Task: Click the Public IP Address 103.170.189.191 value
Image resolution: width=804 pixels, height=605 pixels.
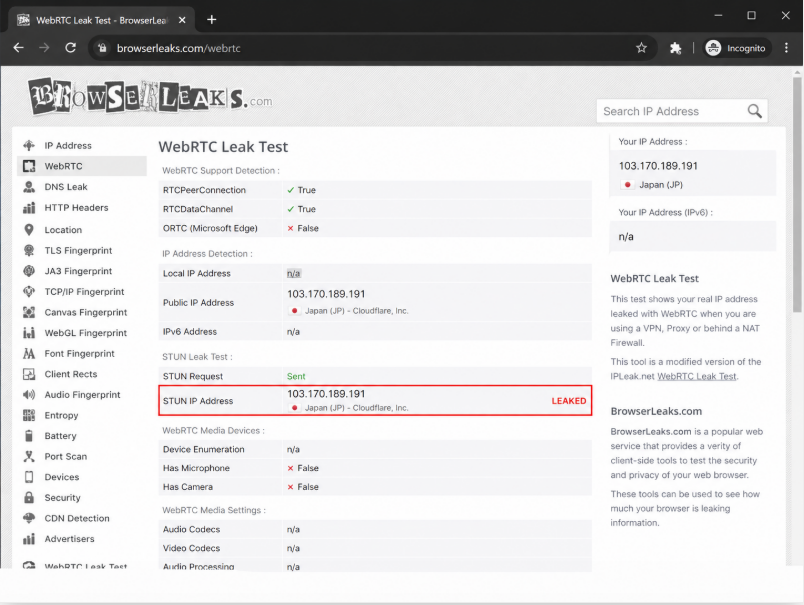Action: click(326, 294)
